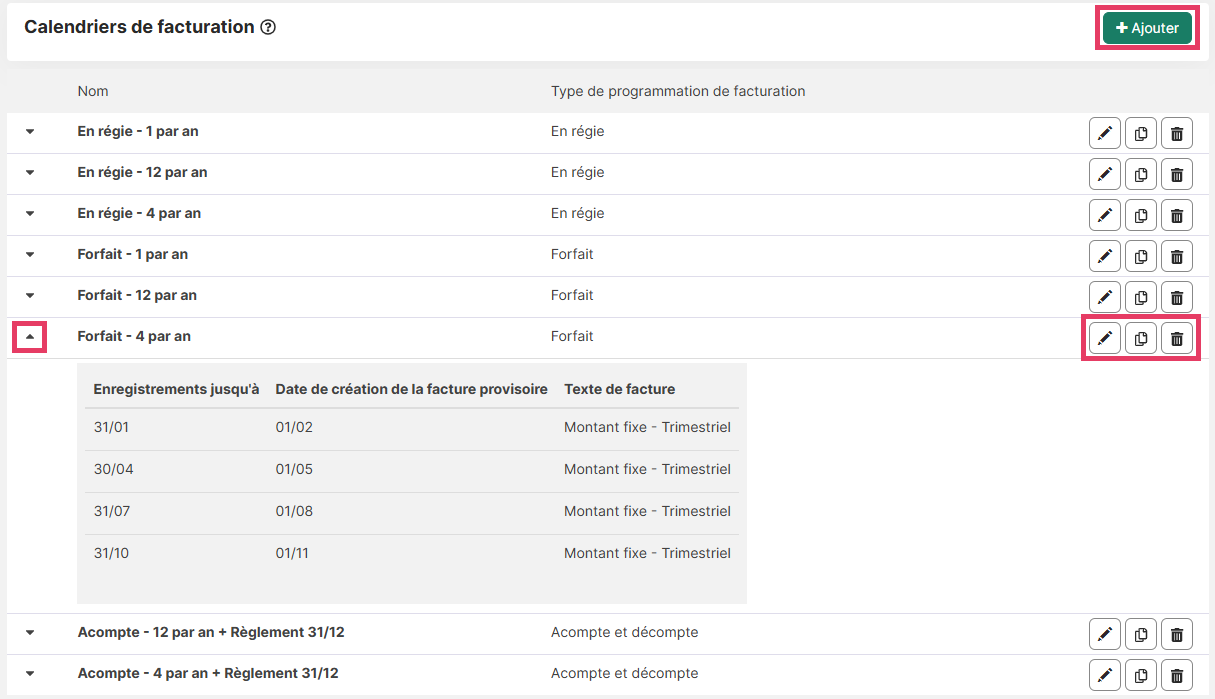Copy the "Forfait - 12 par an" calendar
1215x699 pixels.
coord(1140,297)
